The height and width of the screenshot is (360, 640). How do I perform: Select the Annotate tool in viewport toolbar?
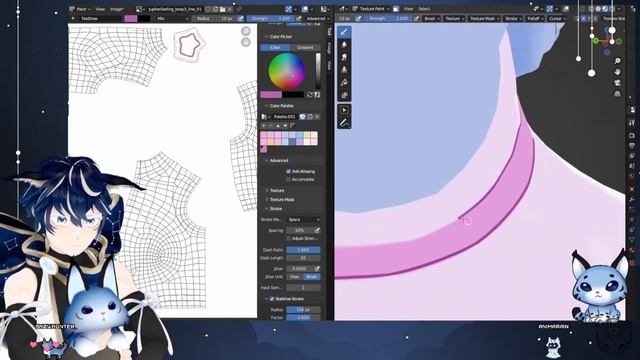point(344,122)
